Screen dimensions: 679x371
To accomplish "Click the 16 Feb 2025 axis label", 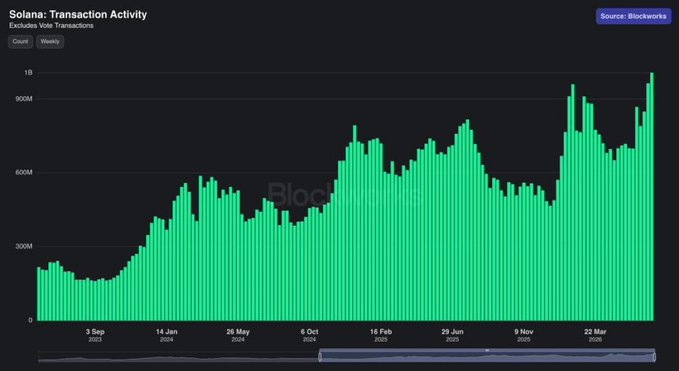I will click(381, 335).
